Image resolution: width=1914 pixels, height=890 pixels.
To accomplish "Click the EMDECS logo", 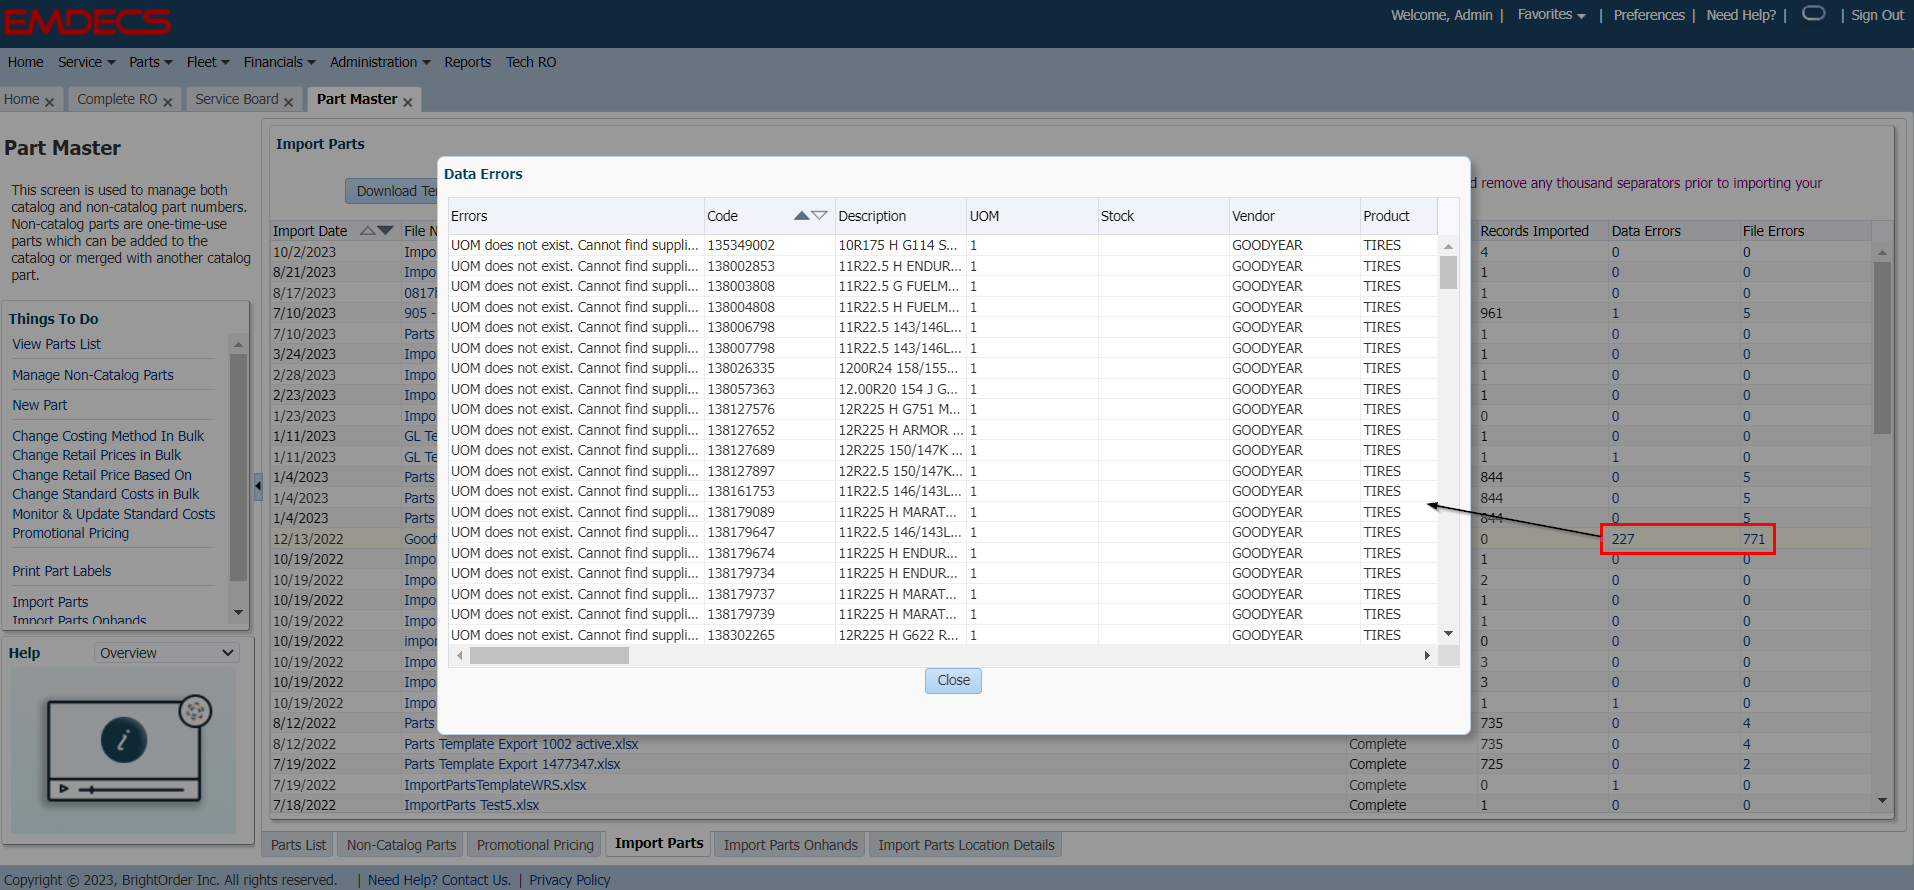I will [87, 21].
